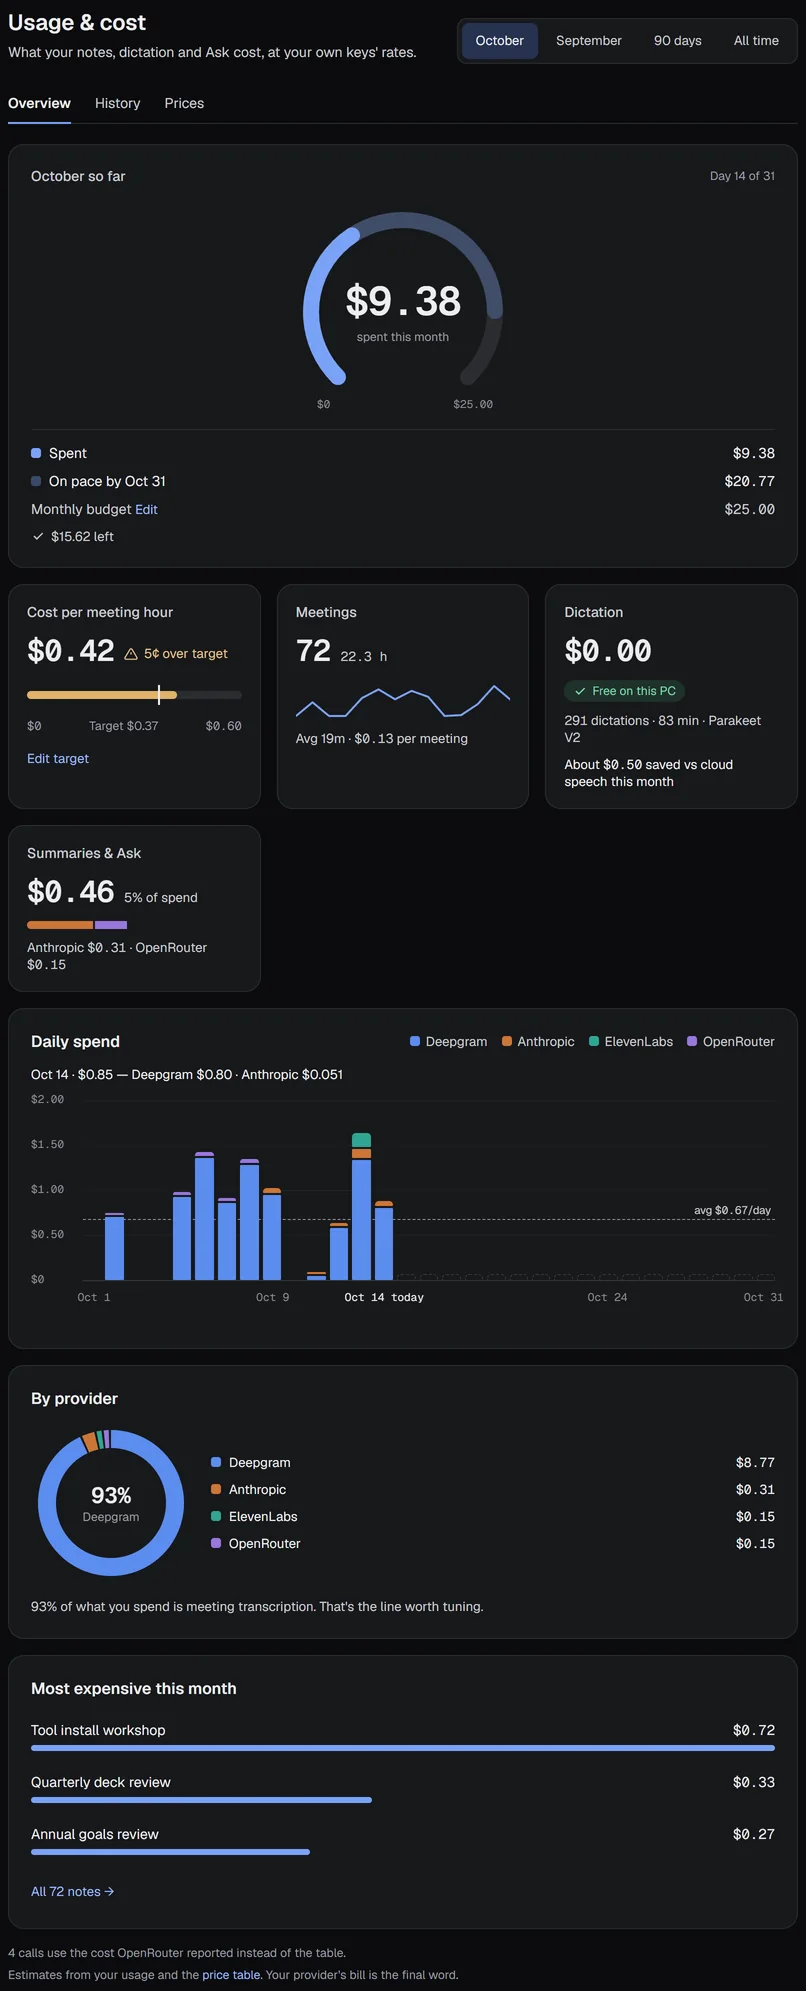The width and height of the screenshot is (806, 1991).
Task: Click Edit next to Monthly budget
Action: [146, 509]
